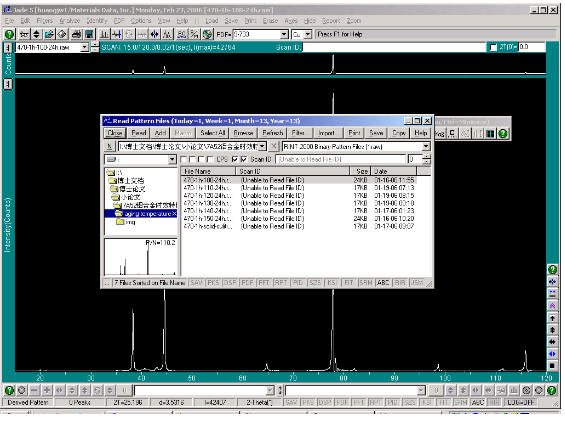Viewport: 565px width, 422px height.
Task: Open the left bottom toolbar combo box dropdown
Action: tap(270, 390)
